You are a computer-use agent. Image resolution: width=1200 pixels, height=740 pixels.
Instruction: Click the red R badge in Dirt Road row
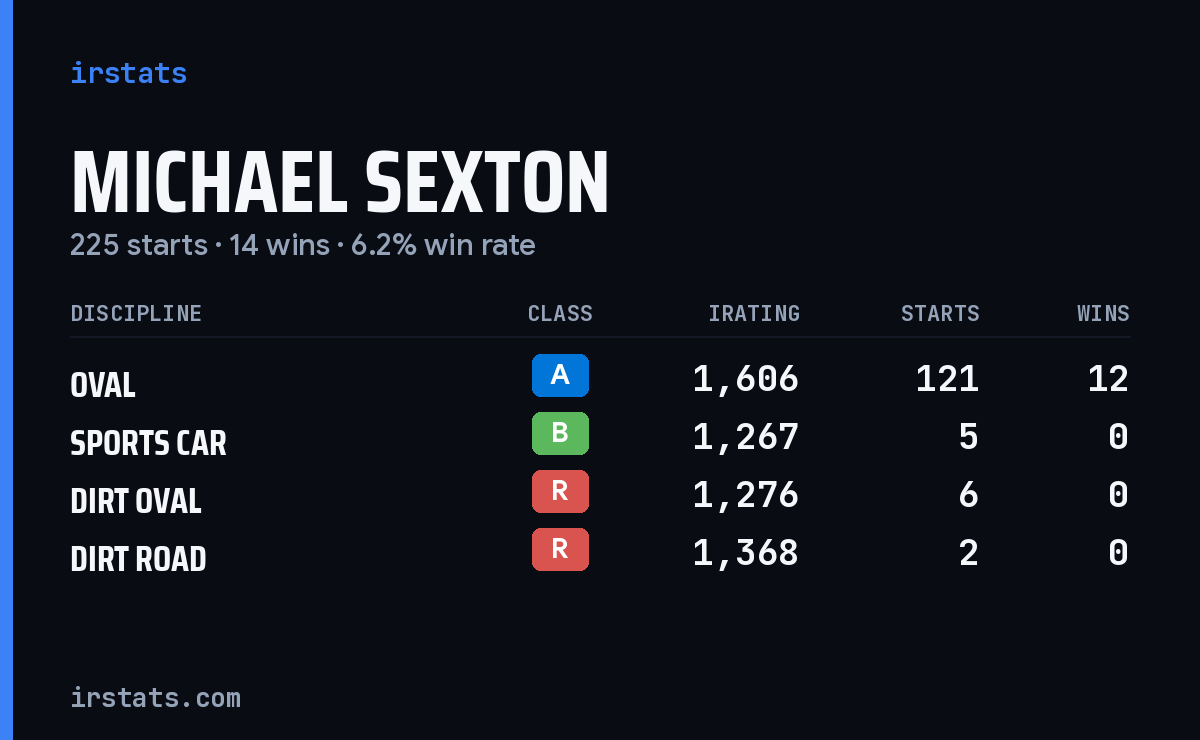point(560,549)
